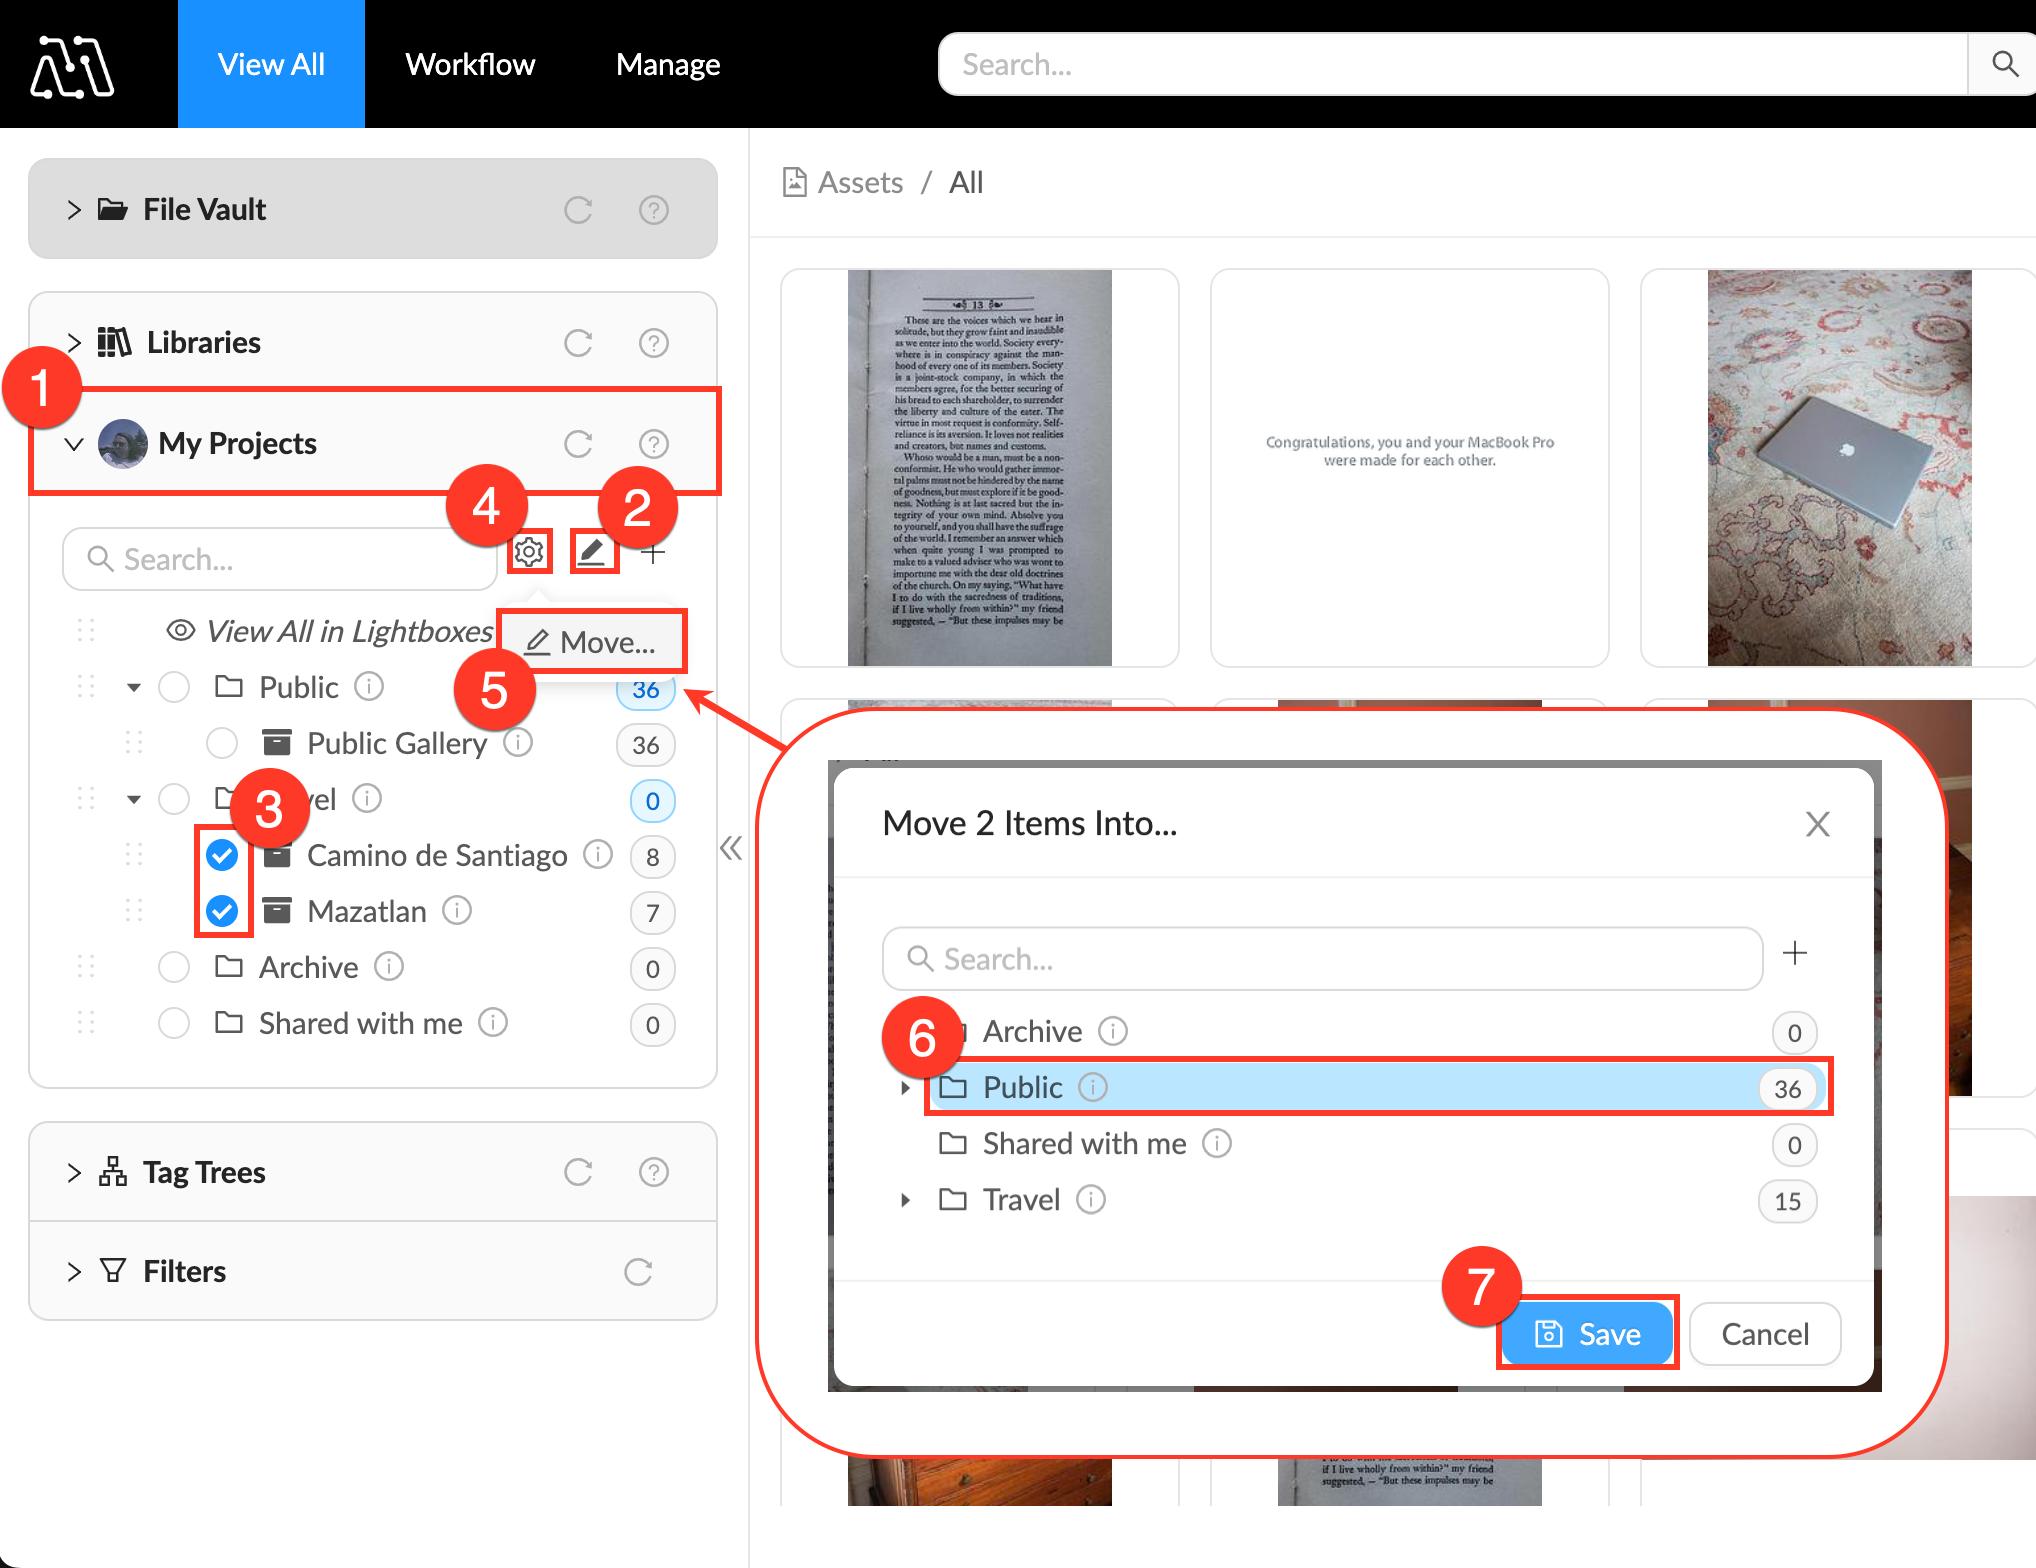Expand the Tag Trees section

(74, 1172)
